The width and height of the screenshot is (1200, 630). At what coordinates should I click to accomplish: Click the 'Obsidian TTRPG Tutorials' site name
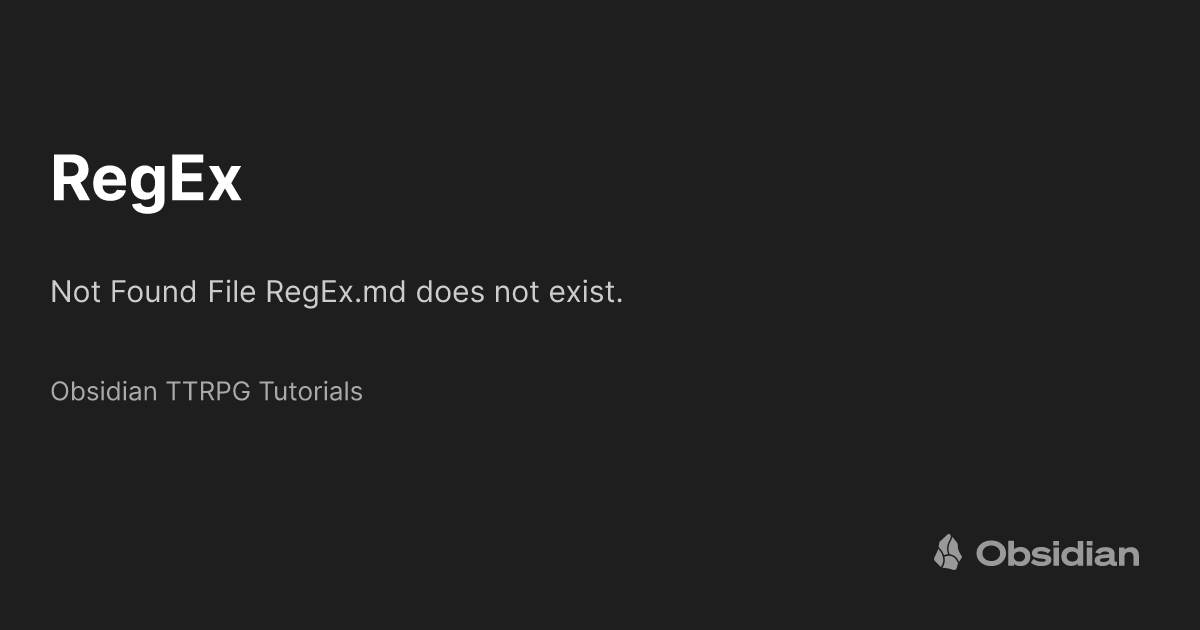pos(207,391)
